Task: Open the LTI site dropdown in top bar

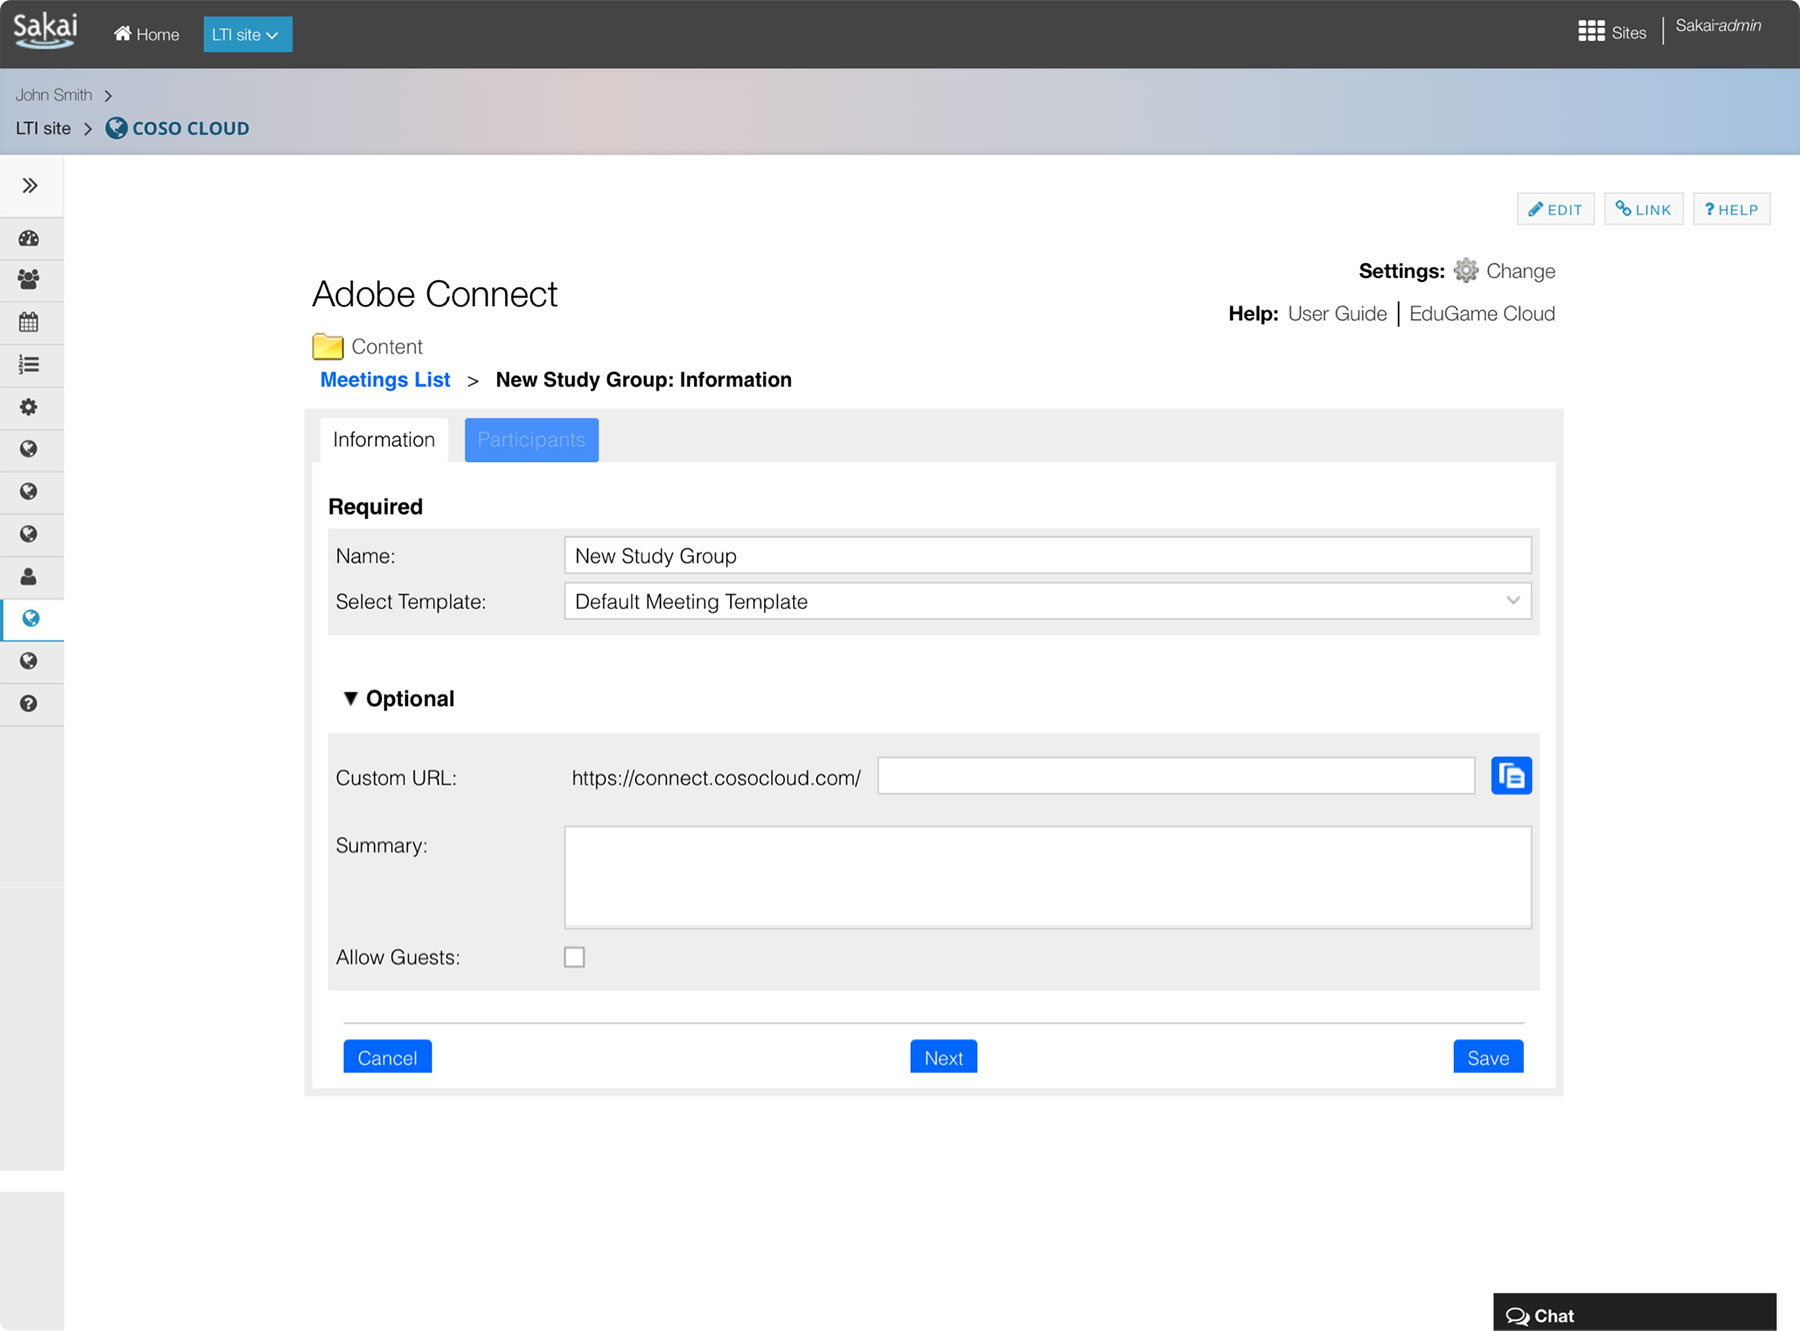Action: click(x=247, y=34)
